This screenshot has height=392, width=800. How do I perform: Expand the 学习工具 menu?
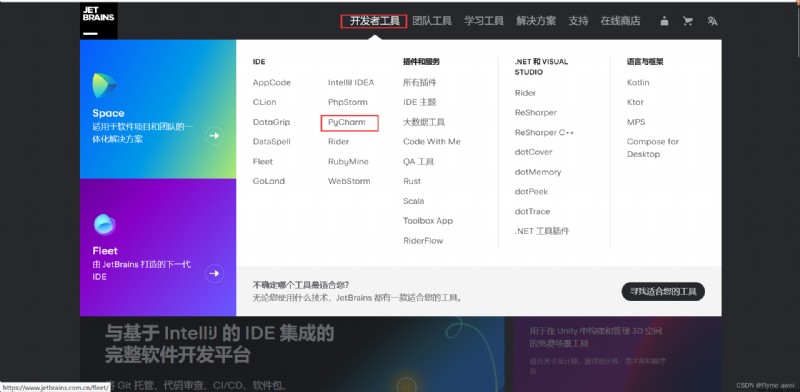pyautogui.click(x=484, y=21)
